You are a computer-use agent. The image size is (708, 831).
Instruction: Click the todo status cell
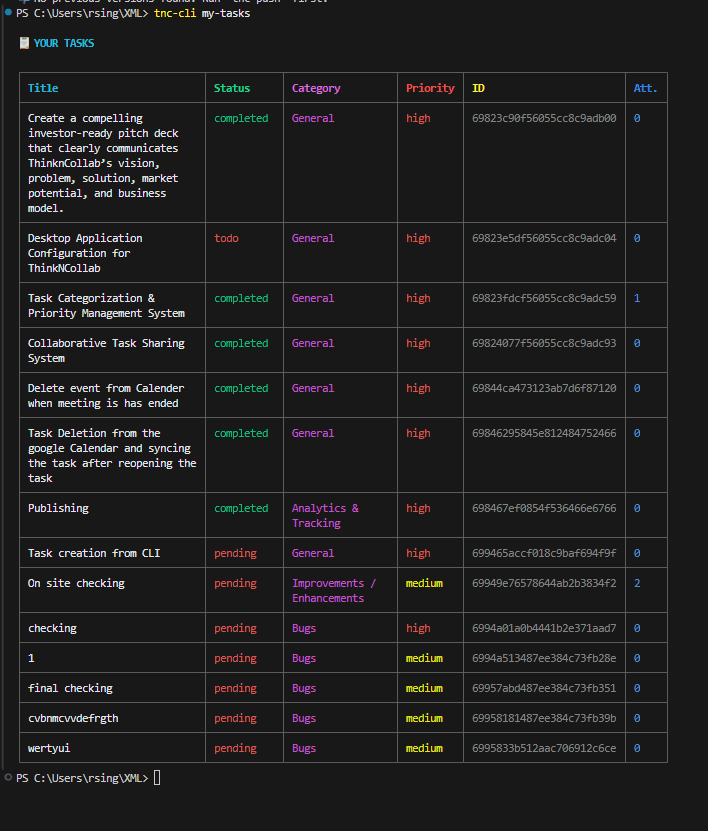click(226, 238)
